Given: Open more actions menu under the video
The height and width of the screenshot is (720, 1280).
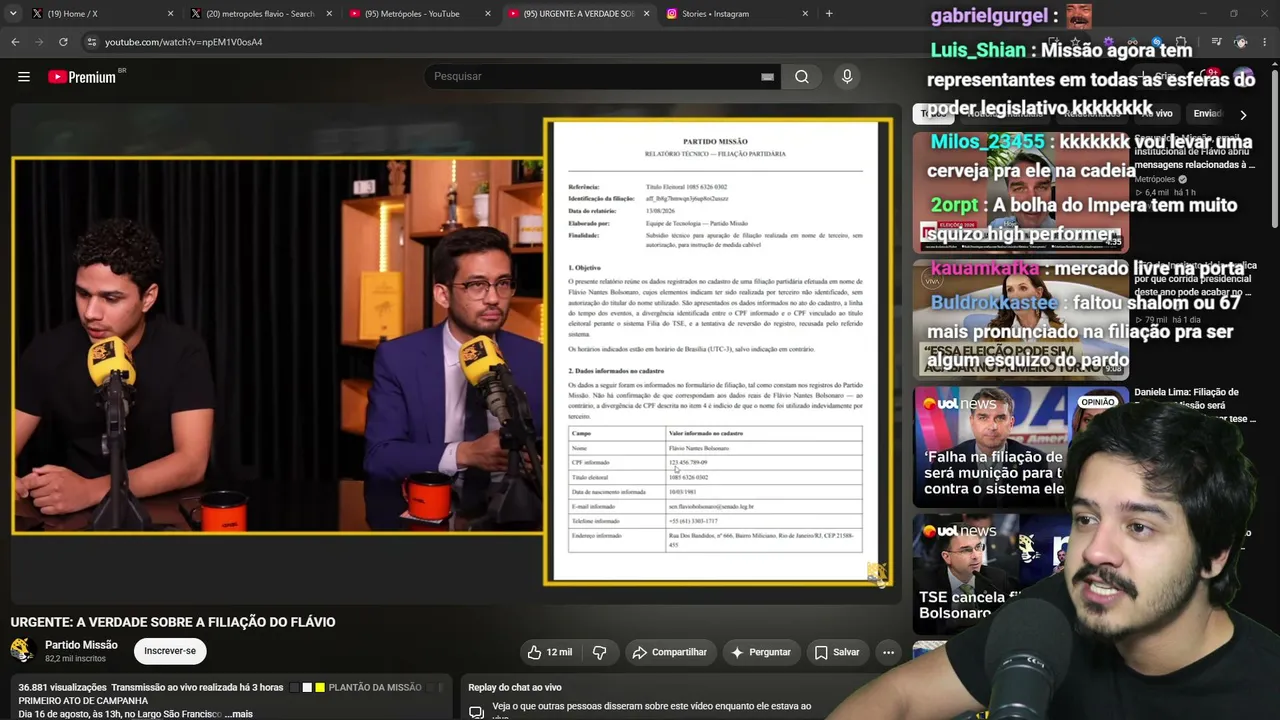Looking at the screenshot, I should (888, 652).
